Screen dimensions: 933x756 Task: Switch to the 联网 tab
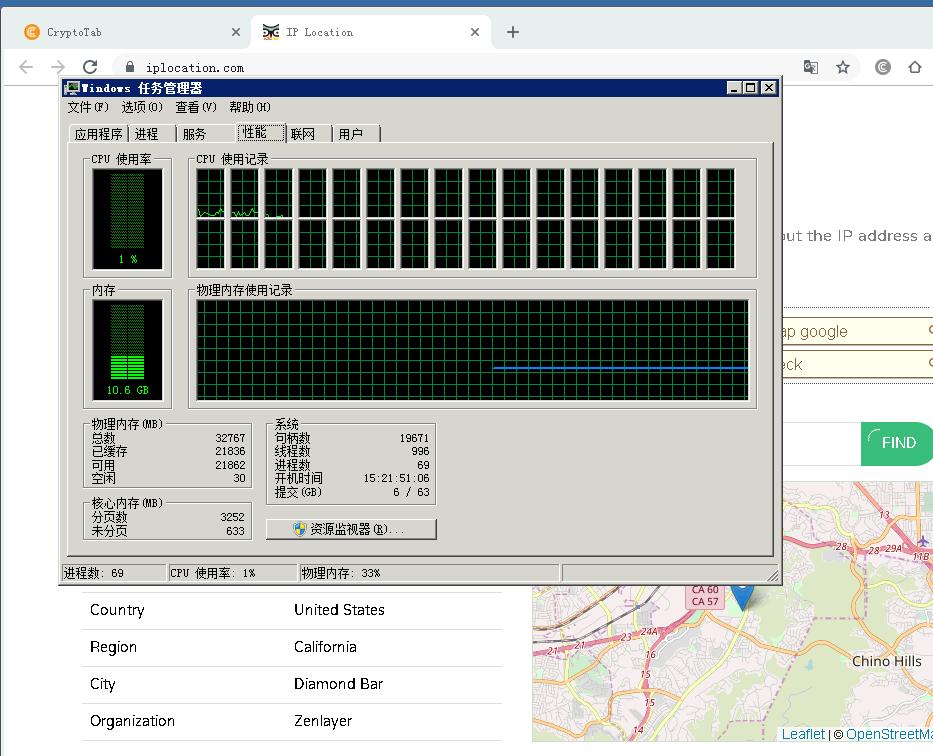(308, 134)
